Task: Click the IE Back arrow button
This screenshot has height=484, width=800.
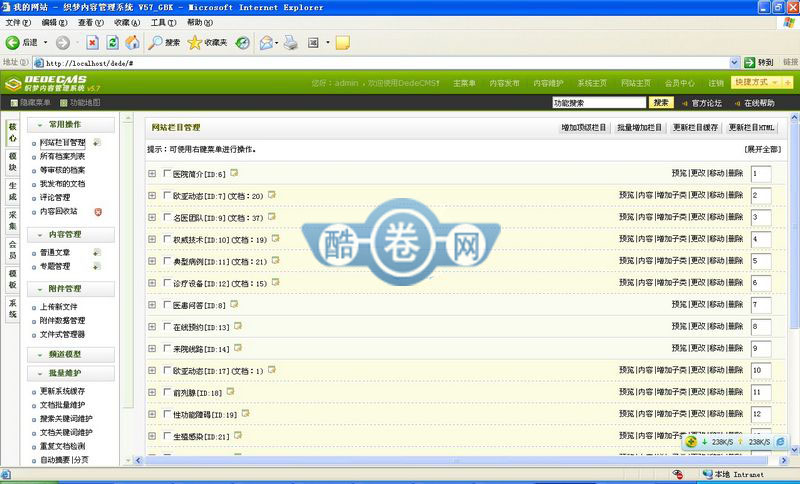Action: 13,43
